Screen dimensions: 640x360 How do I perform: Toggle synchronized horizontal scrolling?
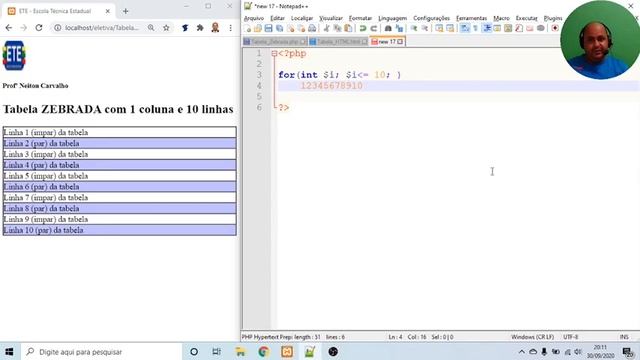pyautogui.click(x=450, y=28)
